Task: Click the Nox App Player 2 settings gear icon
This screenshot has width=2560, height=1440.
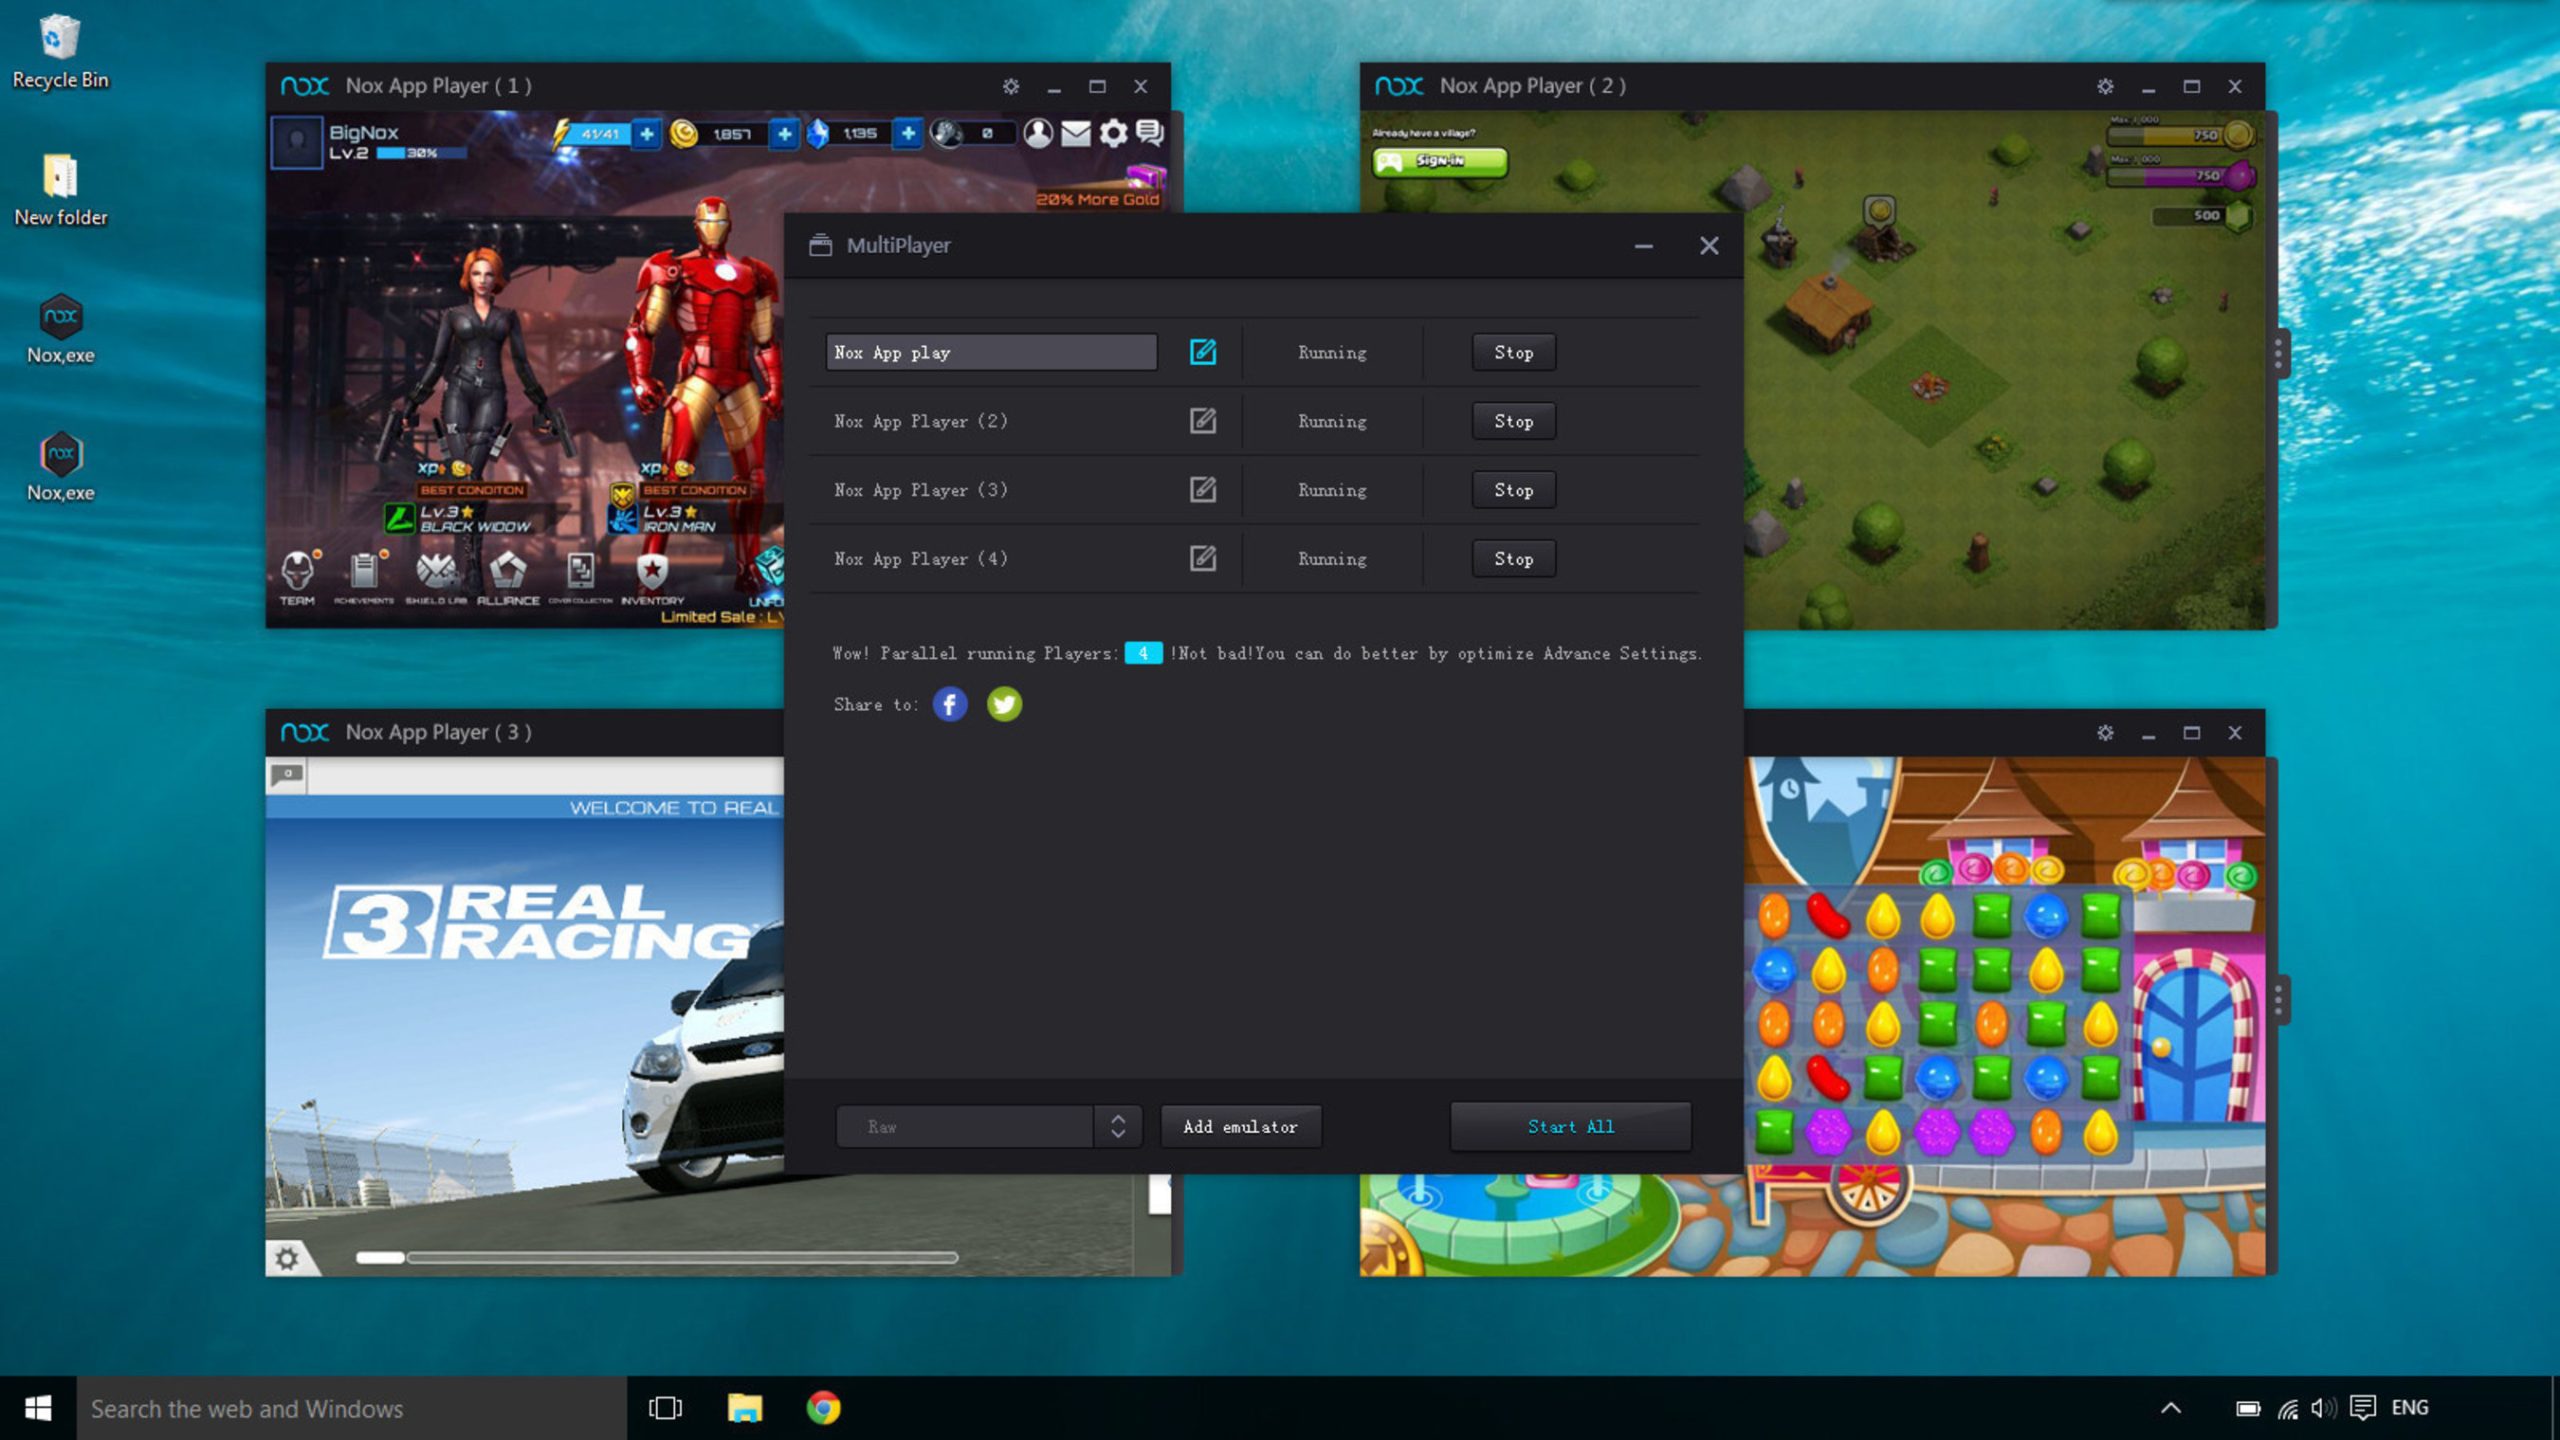Action: point(2103,84)
